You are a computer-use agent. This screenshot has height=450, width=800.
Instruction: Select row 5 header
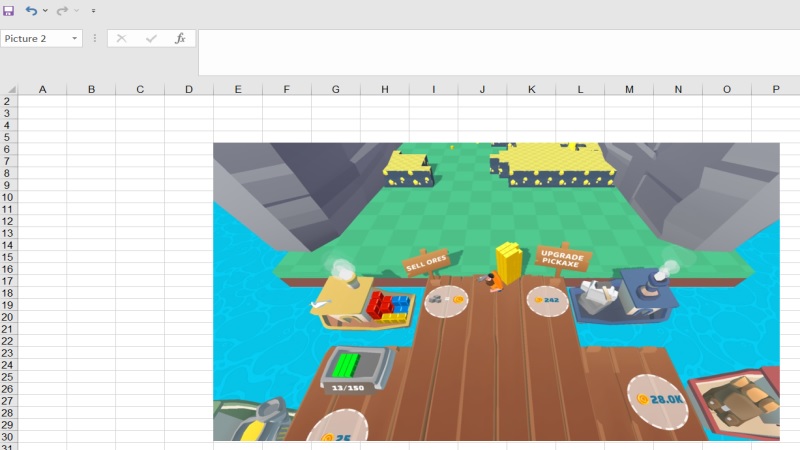click(x=7, y=137)
